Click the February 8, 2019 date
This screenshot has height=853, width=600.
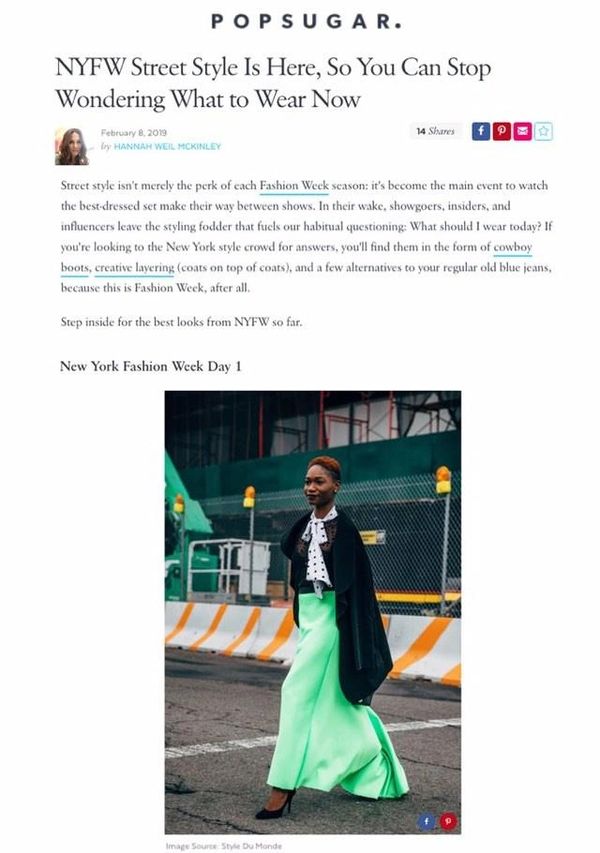[x=134, y=133]
